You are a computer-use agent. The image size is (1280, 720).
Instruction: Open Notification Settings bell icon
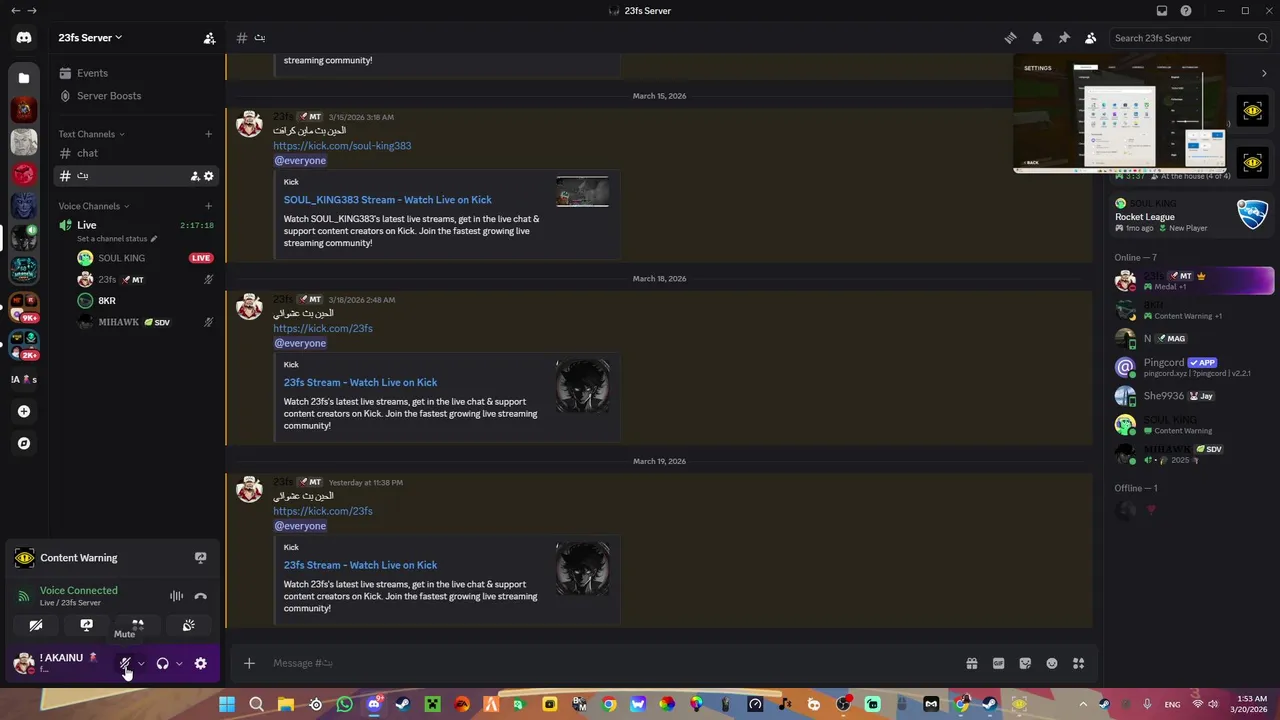pyautogui.click(x=1037, y=38)
